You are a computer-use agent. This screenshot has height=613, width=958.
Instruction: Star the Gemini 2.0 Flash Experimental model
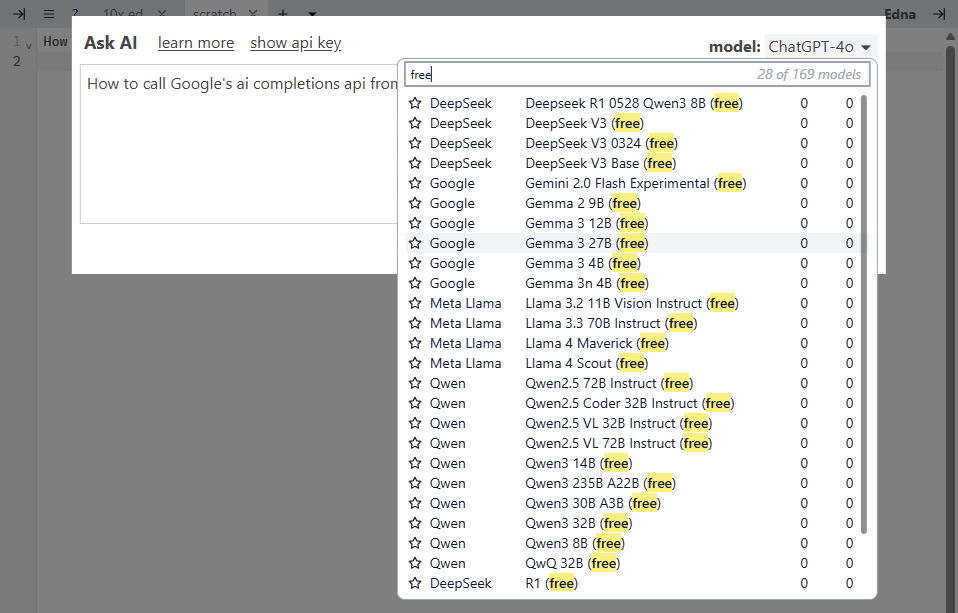[415, 183]
